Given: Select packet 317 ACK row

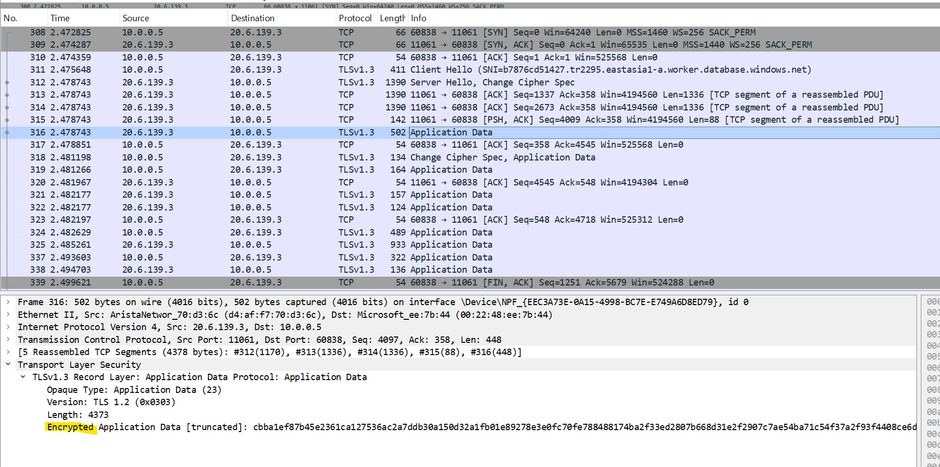Looking at the screenshot, I should (470, 145).
